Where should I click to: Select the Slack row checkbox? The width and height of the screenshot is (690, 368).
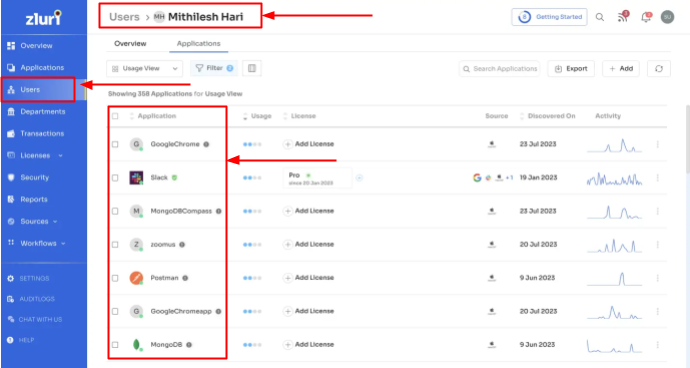[115, 178]
